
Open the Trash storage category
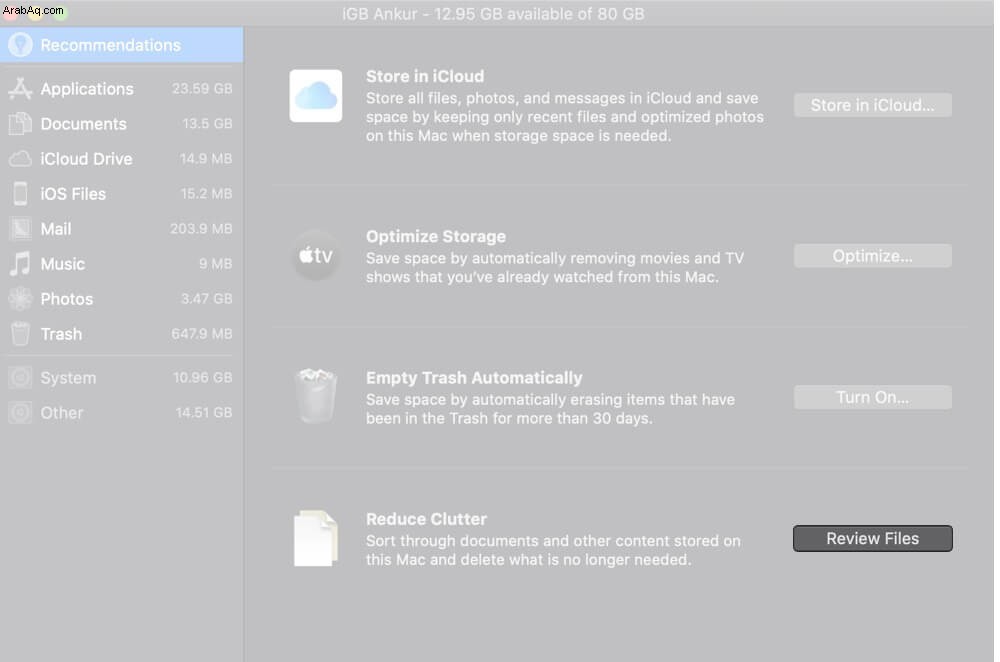pyautogui.click(x=121, y=334)
